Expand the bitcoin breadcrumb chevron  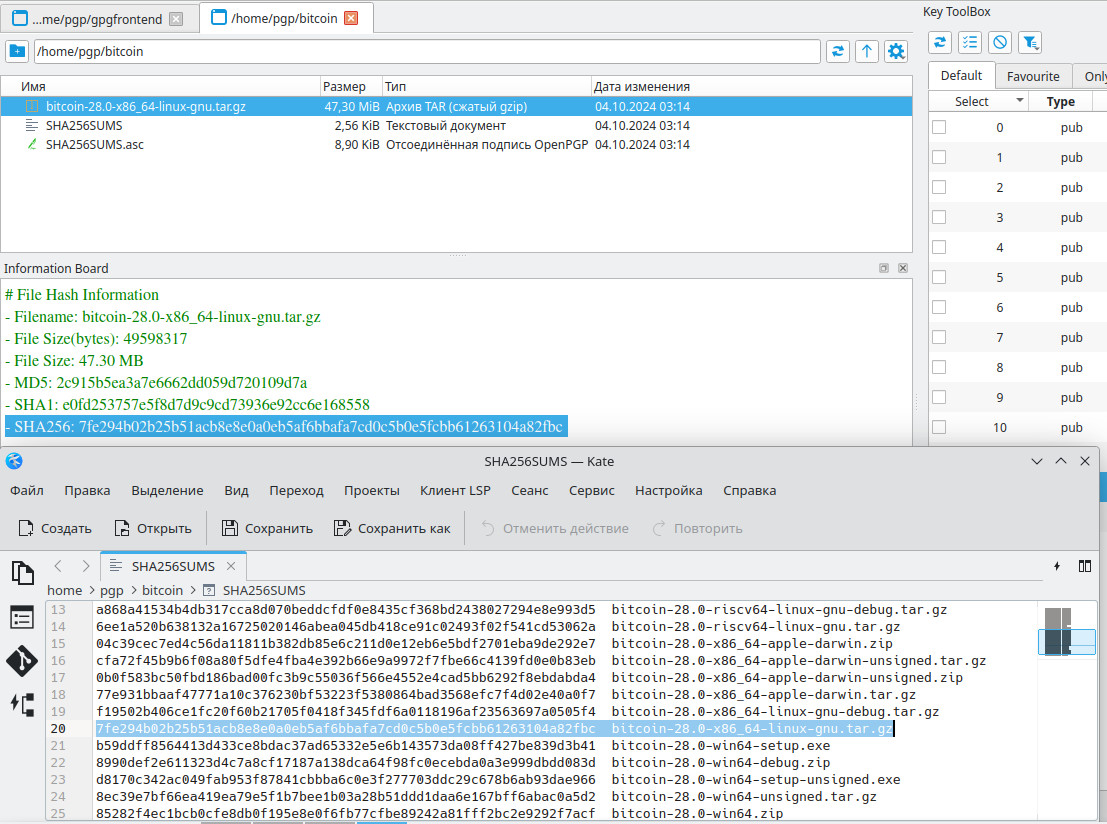pyautogui.click(x=193, y=591)
